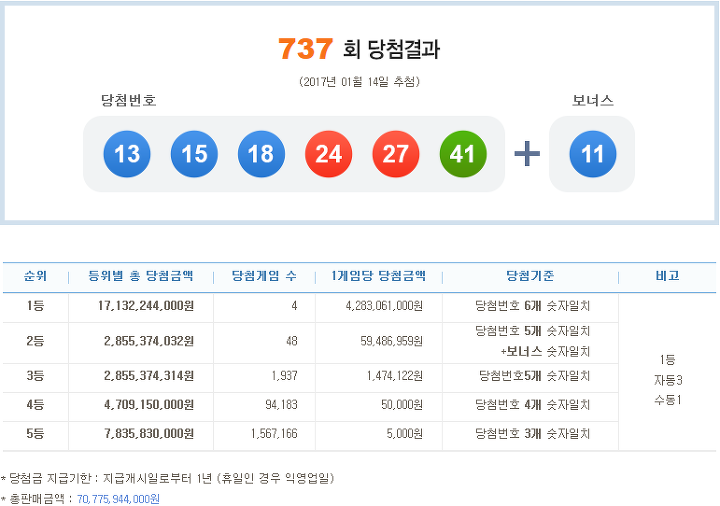
Task: Click the winning game count 1,567,166
Action: (x=274, y=434)
